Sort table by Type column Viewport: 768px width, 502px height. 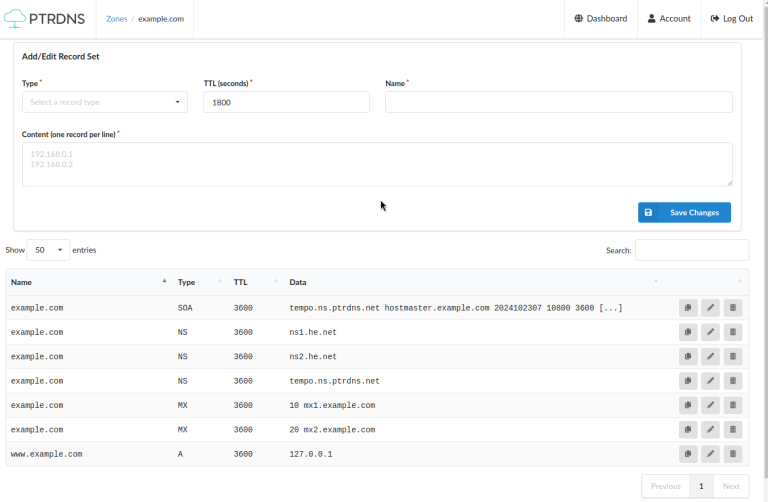click(x=200, y=282)
